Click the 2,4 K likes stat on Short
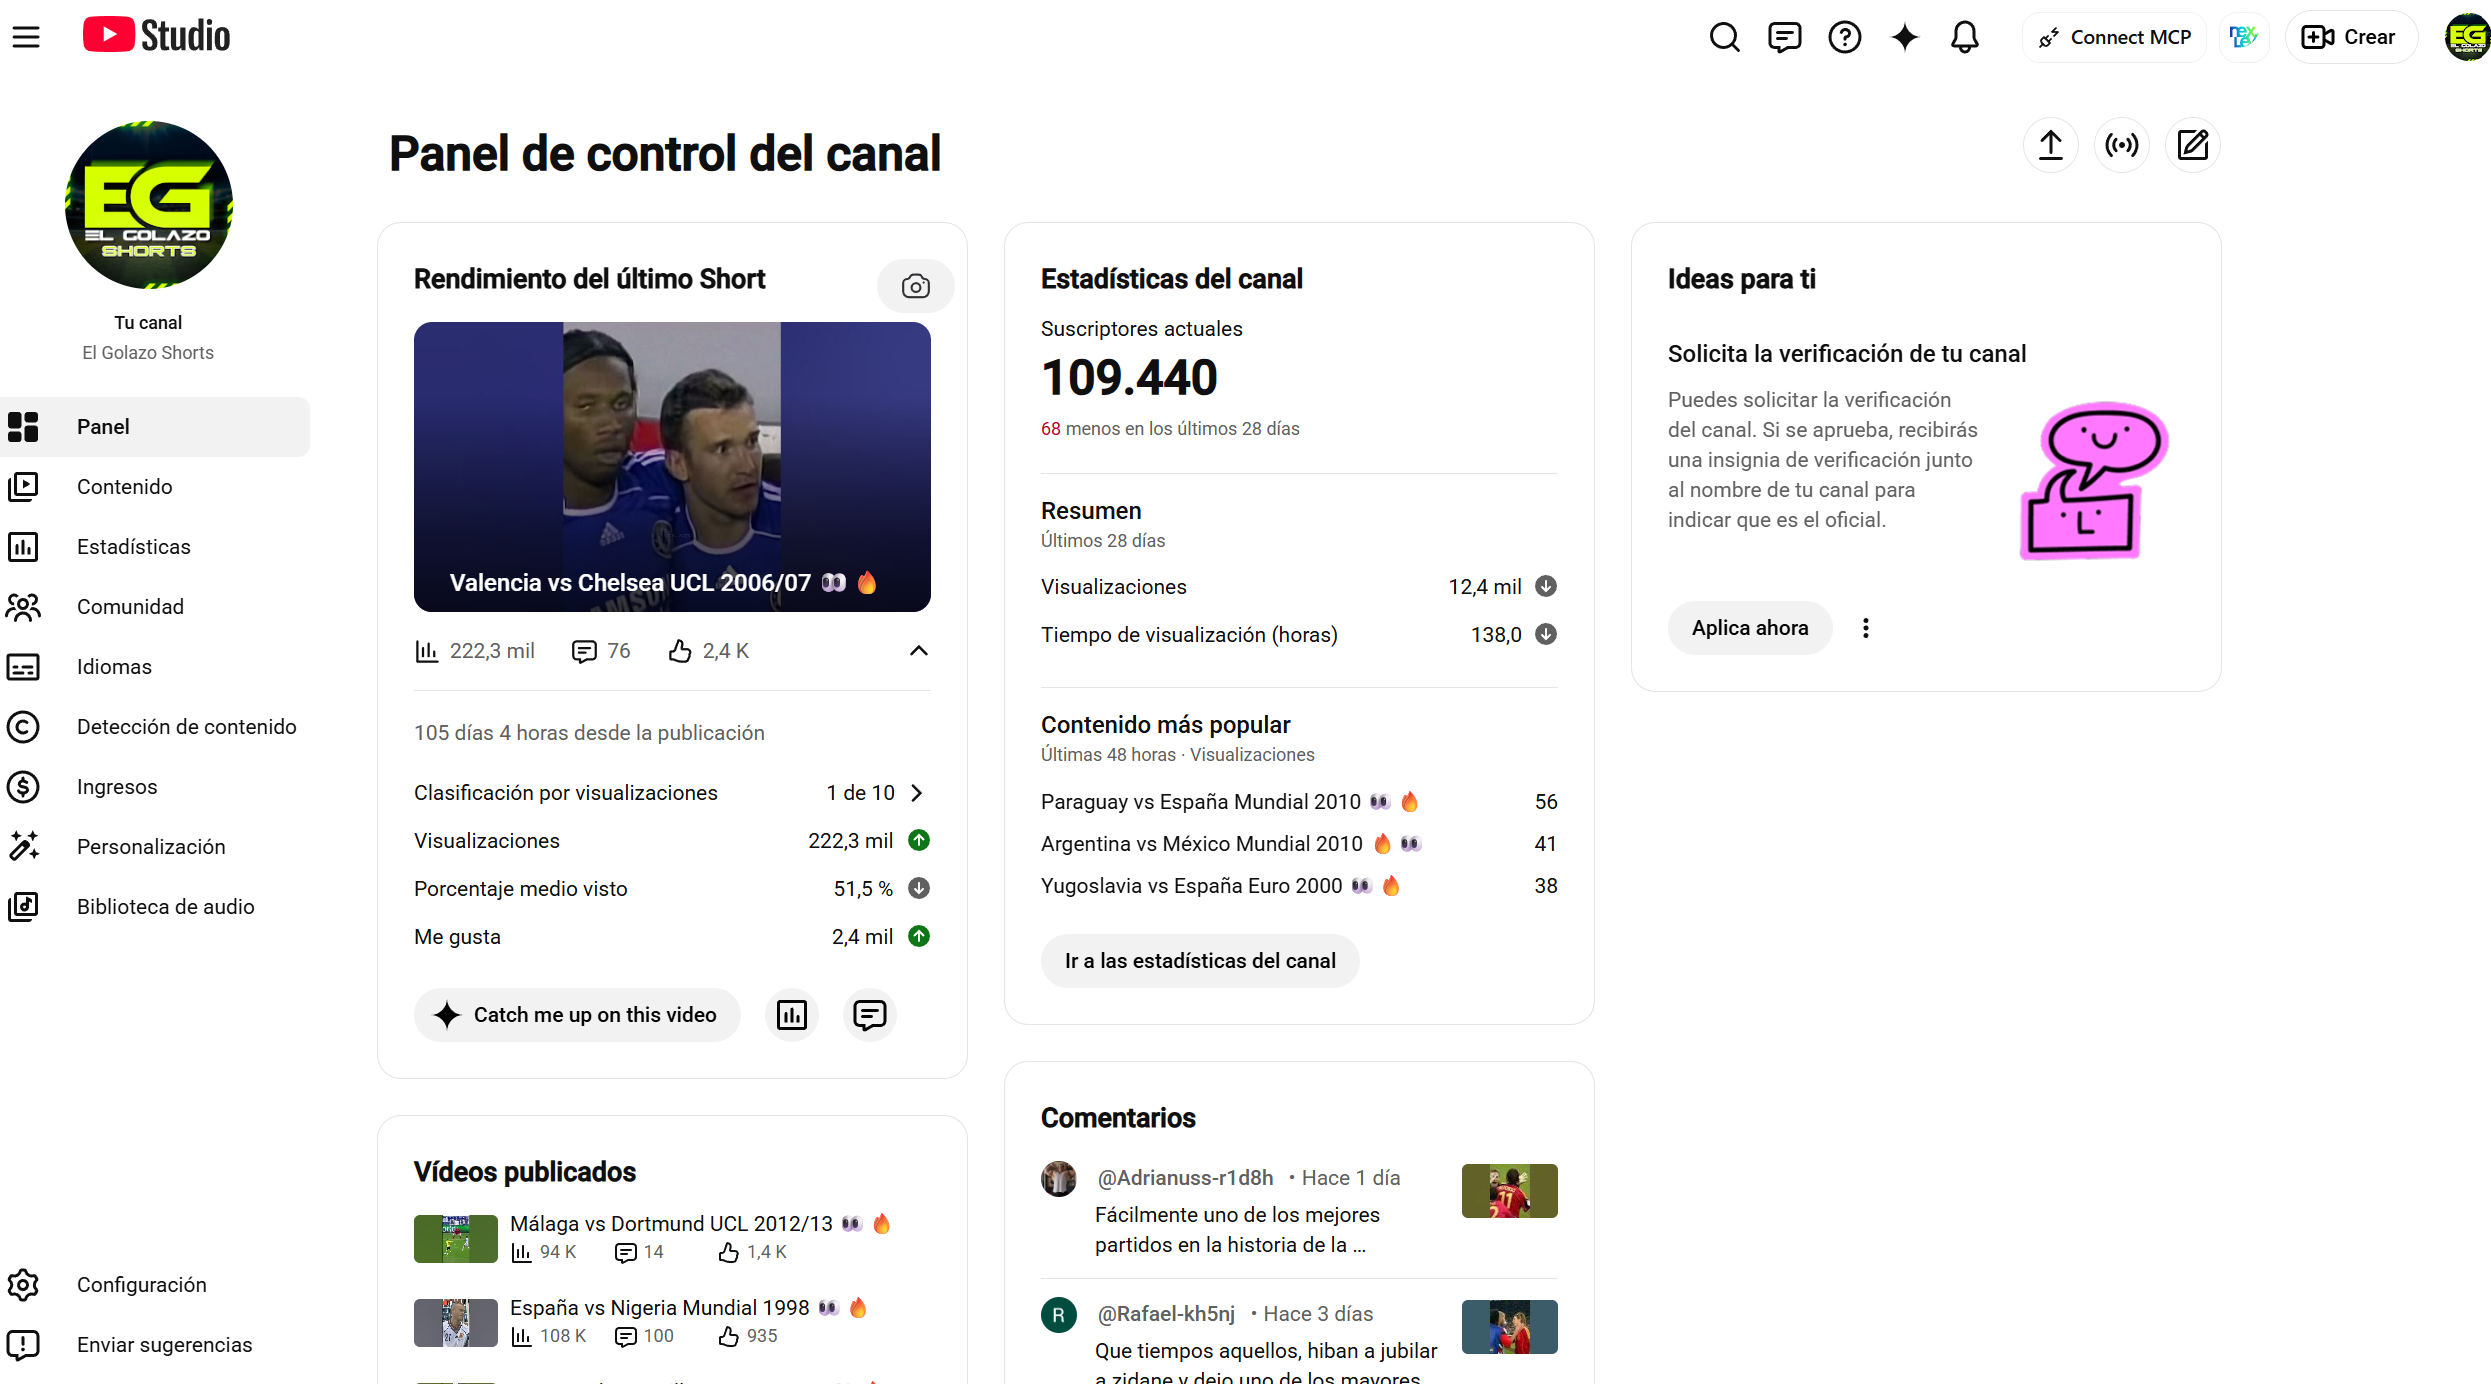Viewport: 2491px width, 1384px height. pyautogui.click(x=709, y=651)
